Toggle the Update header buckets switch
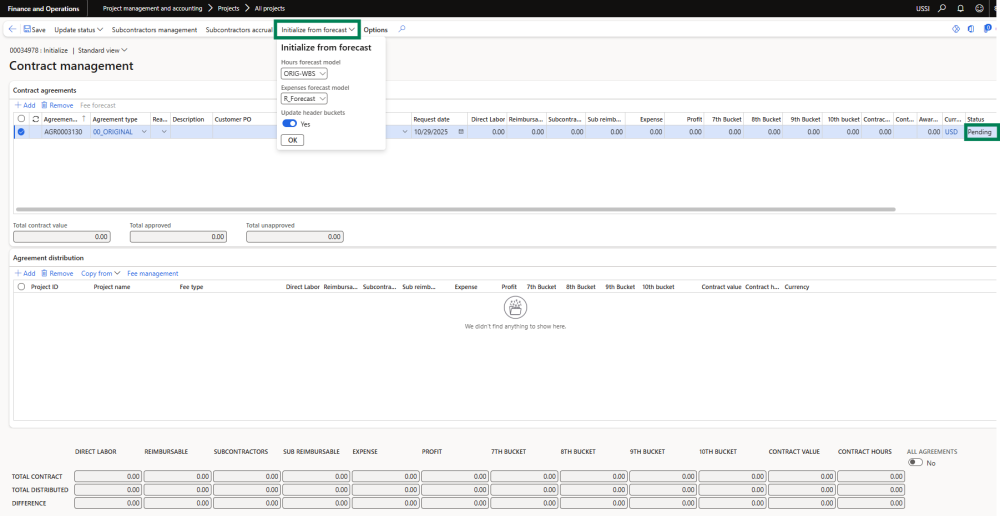This screenshot has width=1000, height=516. pyautogui.click(x=289, y=124)
